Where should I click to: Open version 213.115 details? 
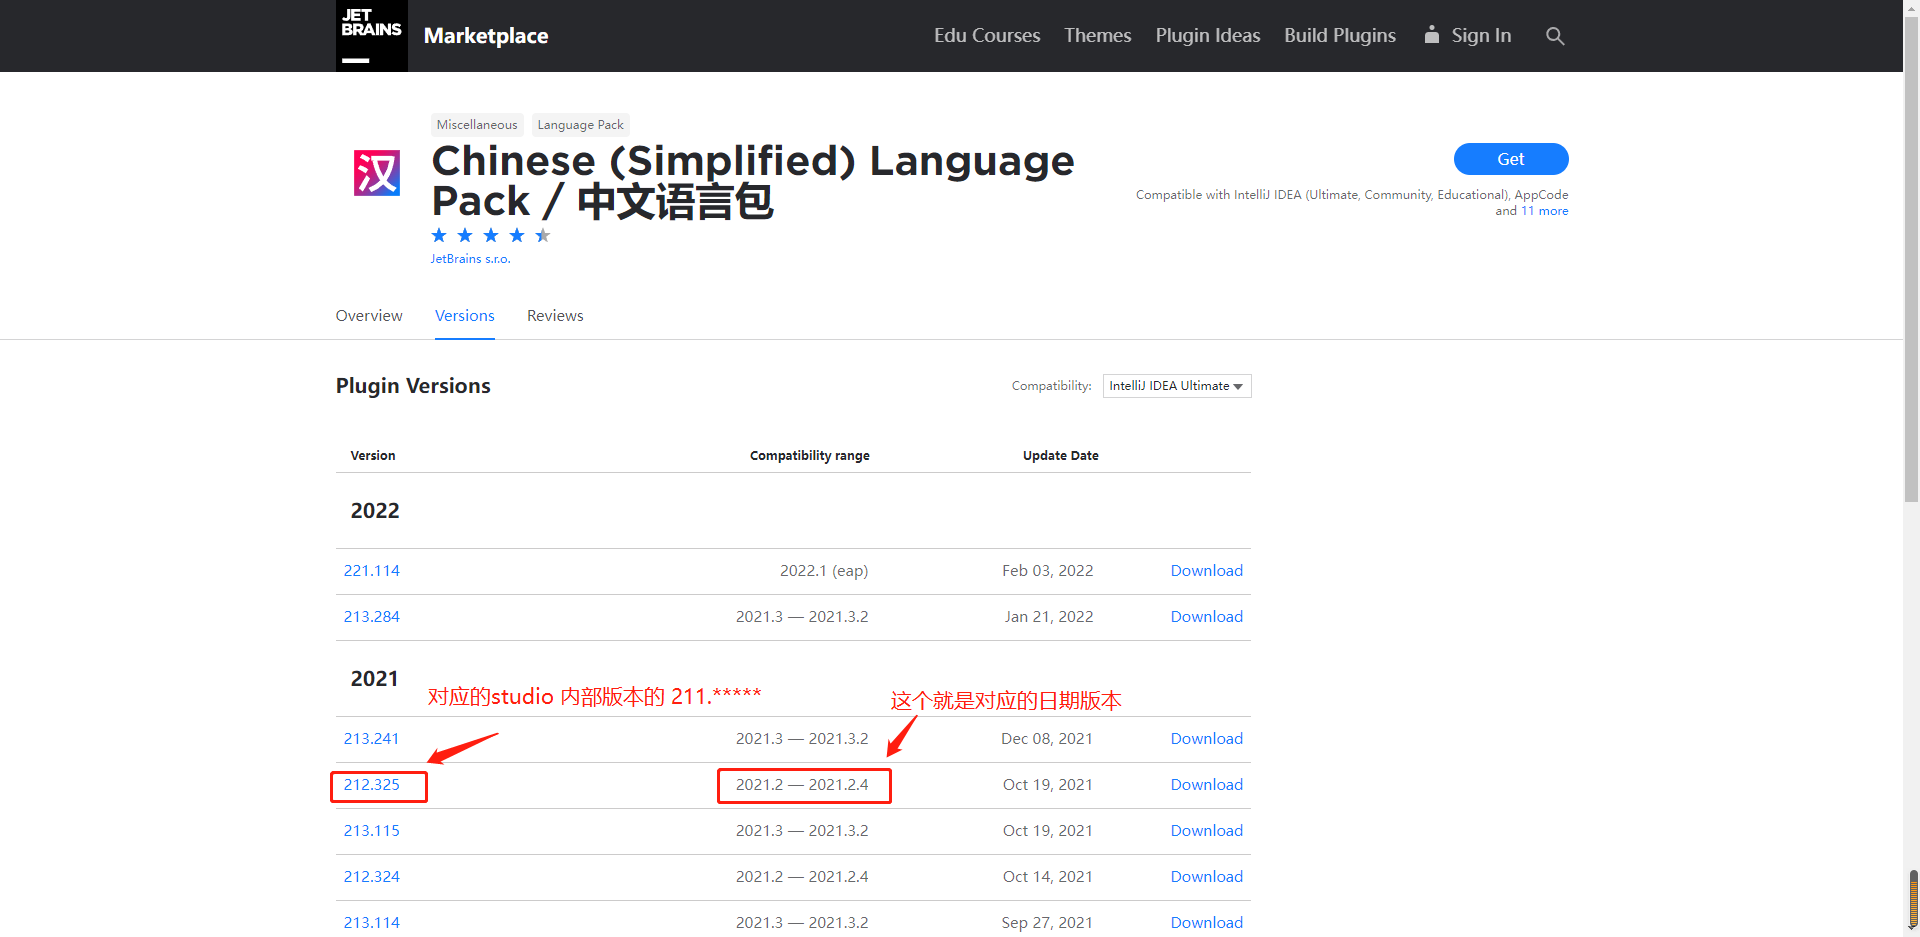[372, 831]
